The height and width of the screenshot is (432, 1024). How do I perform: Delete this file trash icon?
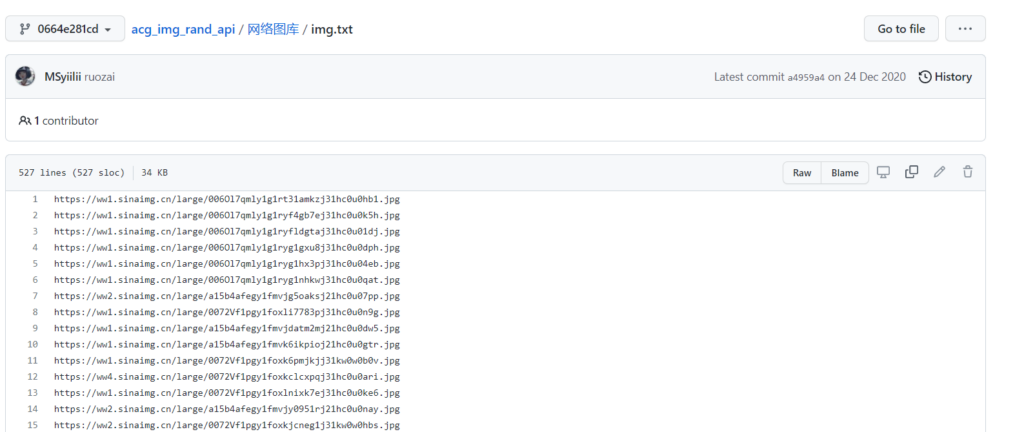coord(967,172)
